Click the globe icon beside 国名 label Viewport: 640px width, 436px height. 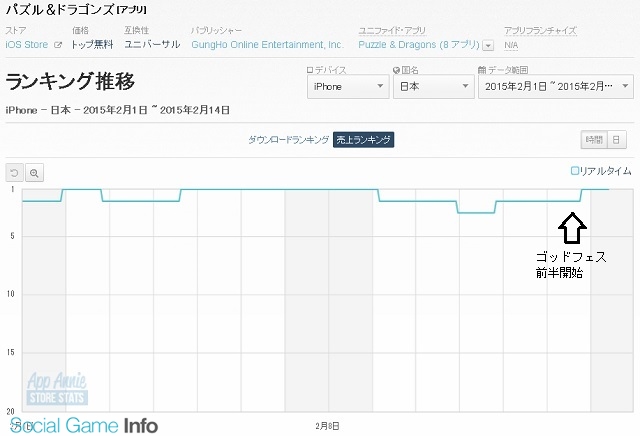(397, 69)
